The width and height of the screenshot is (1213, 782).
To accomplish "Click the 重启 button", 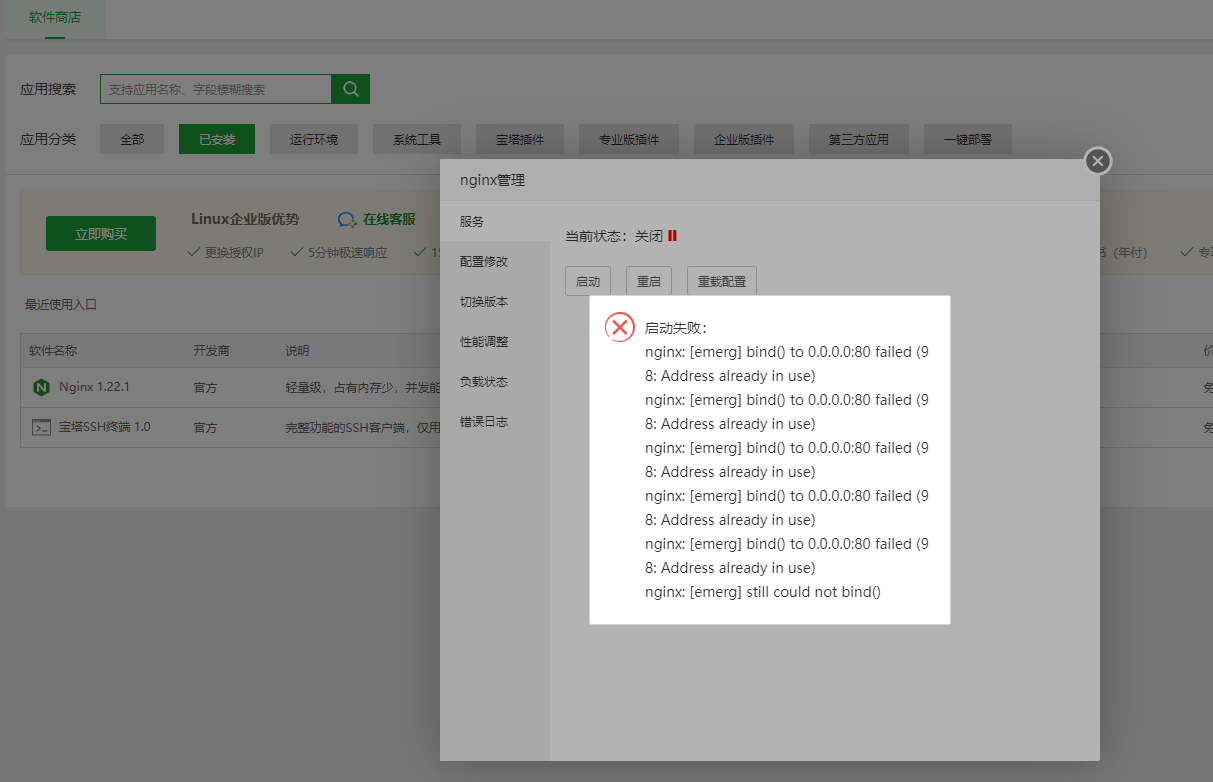I will 649,281.
